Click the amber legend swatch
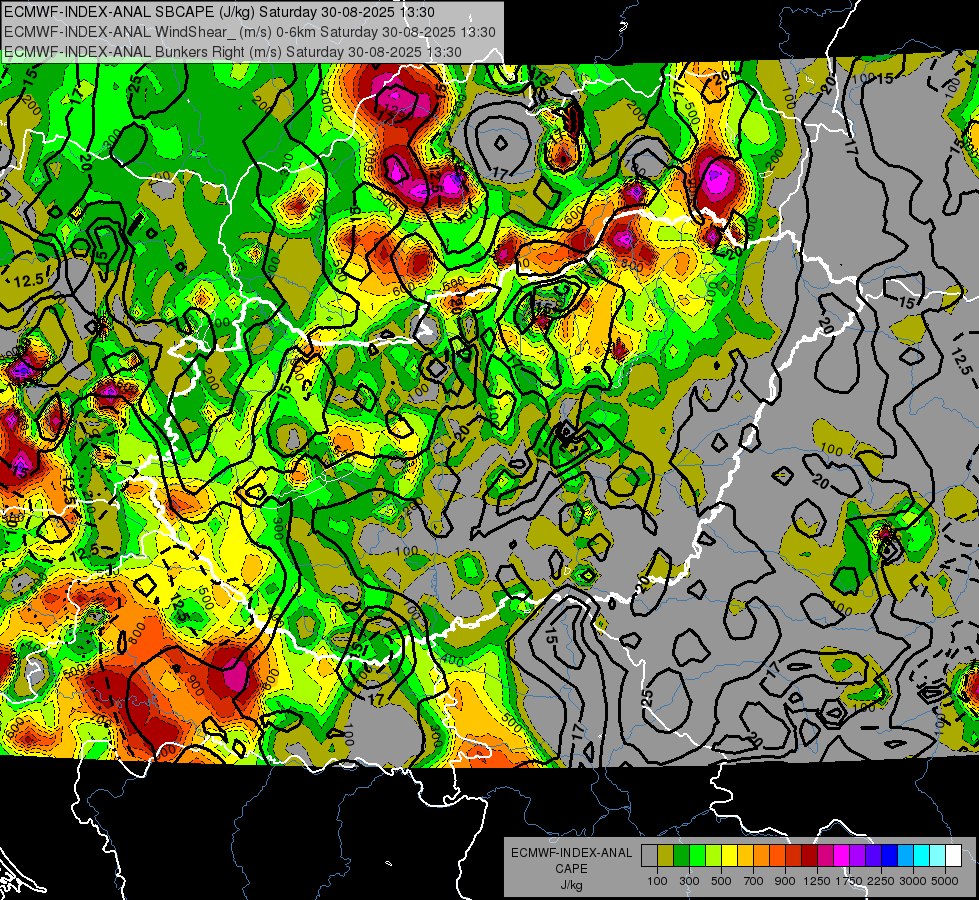This screenshot has height=900, width=979. pyautogui.click(x=745, y=855)
